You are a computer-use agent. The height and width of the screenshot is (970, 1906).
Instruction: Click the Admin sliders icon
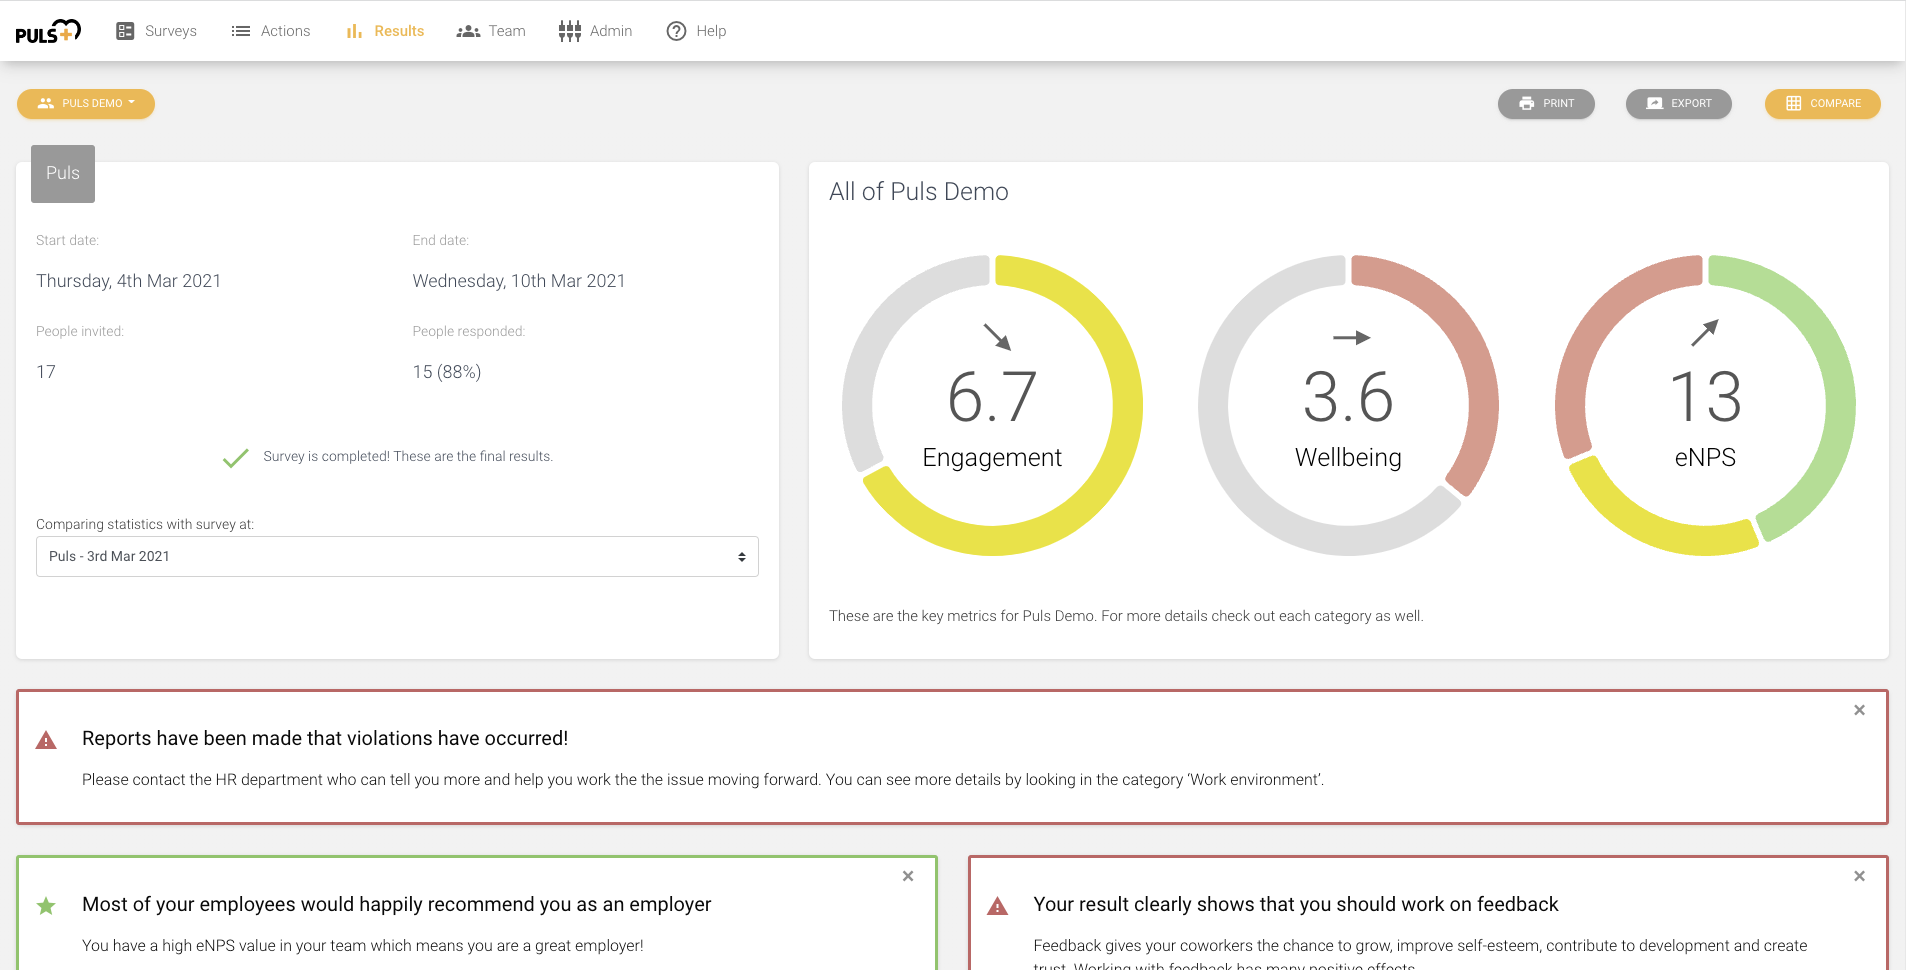click(570, 31)
